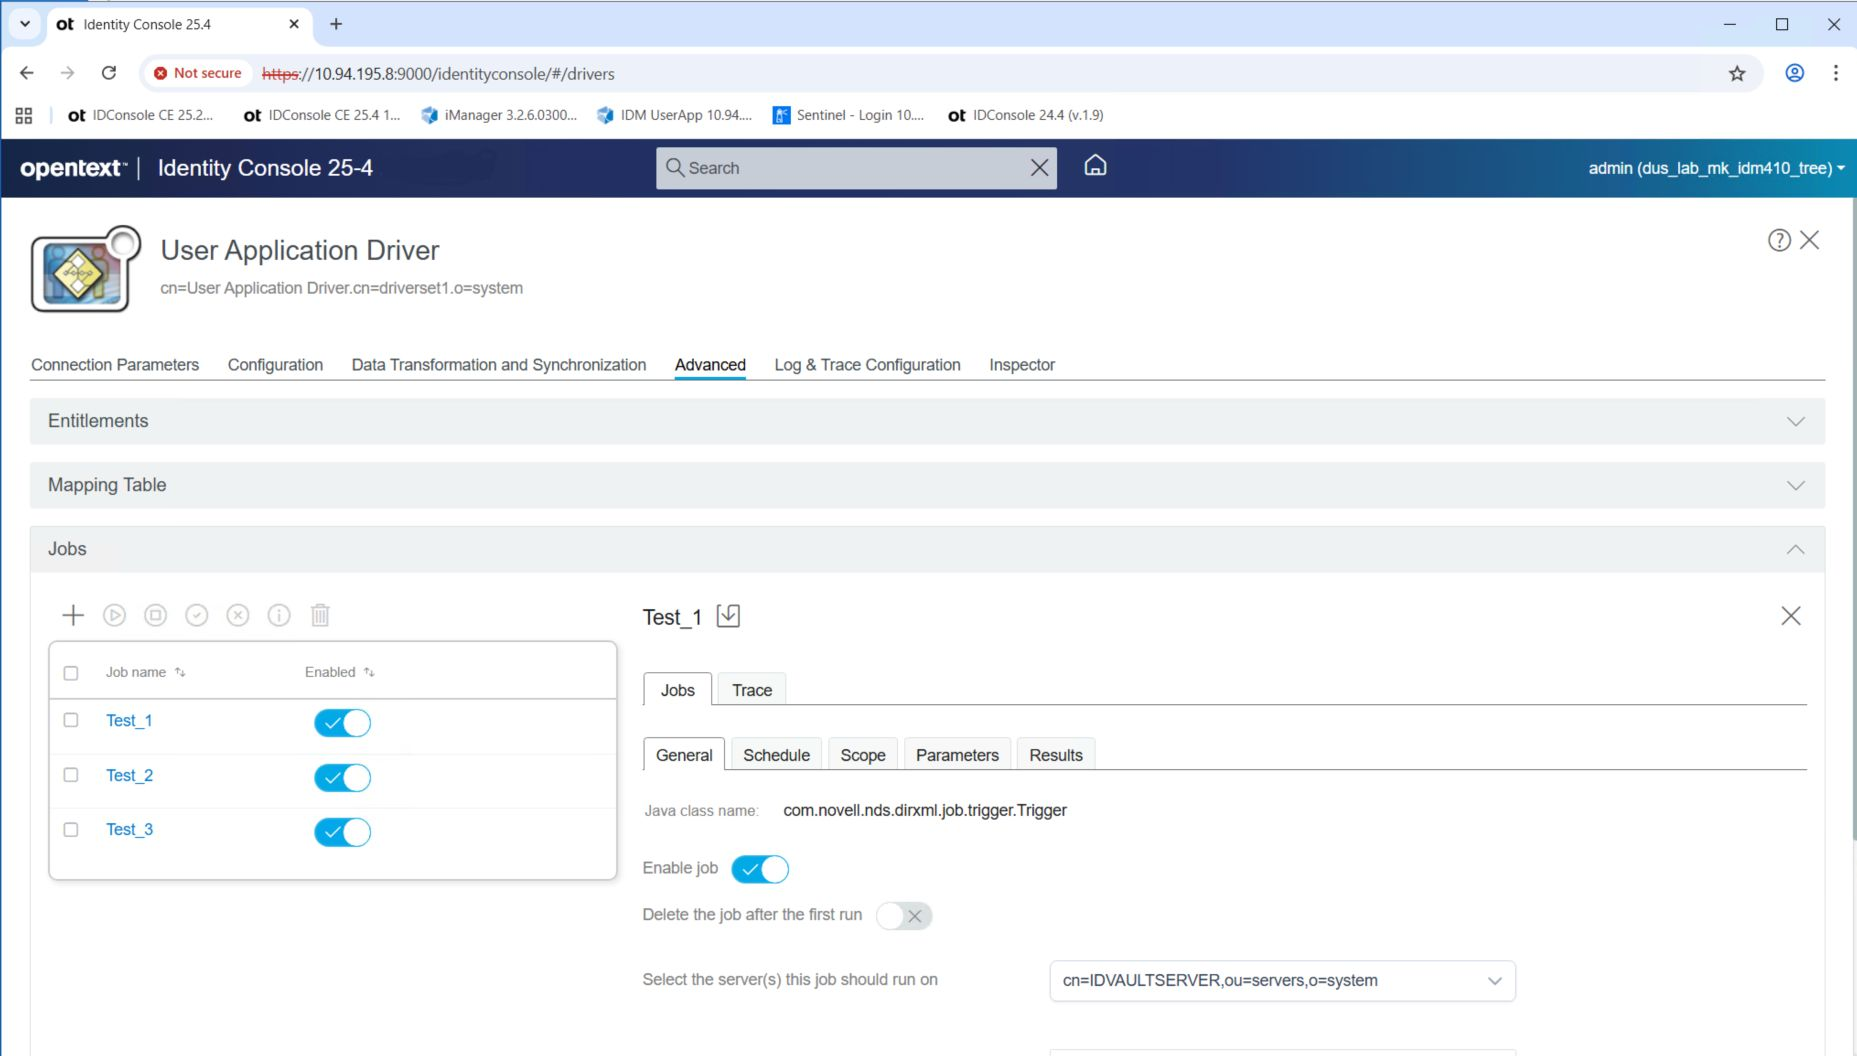The height and width of the screenshot is (1056, 1857).
Task: Add a new job with plus icon
Action: 73,615
